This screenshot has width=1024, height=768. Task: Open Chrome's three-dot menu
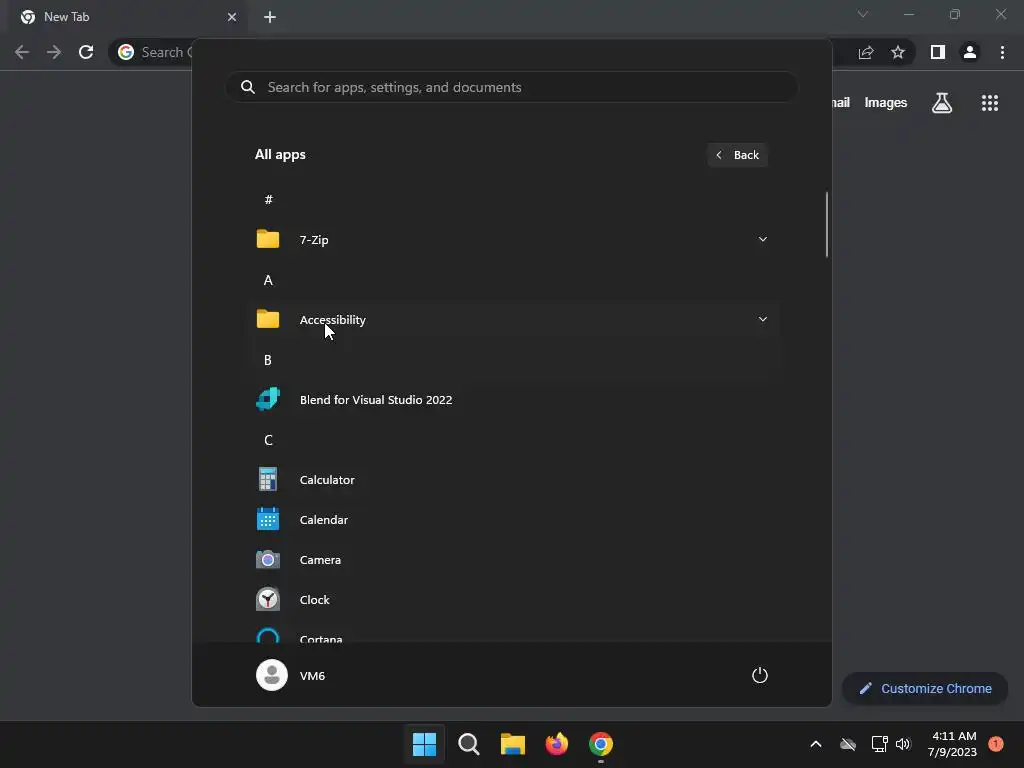[1002, 52]
